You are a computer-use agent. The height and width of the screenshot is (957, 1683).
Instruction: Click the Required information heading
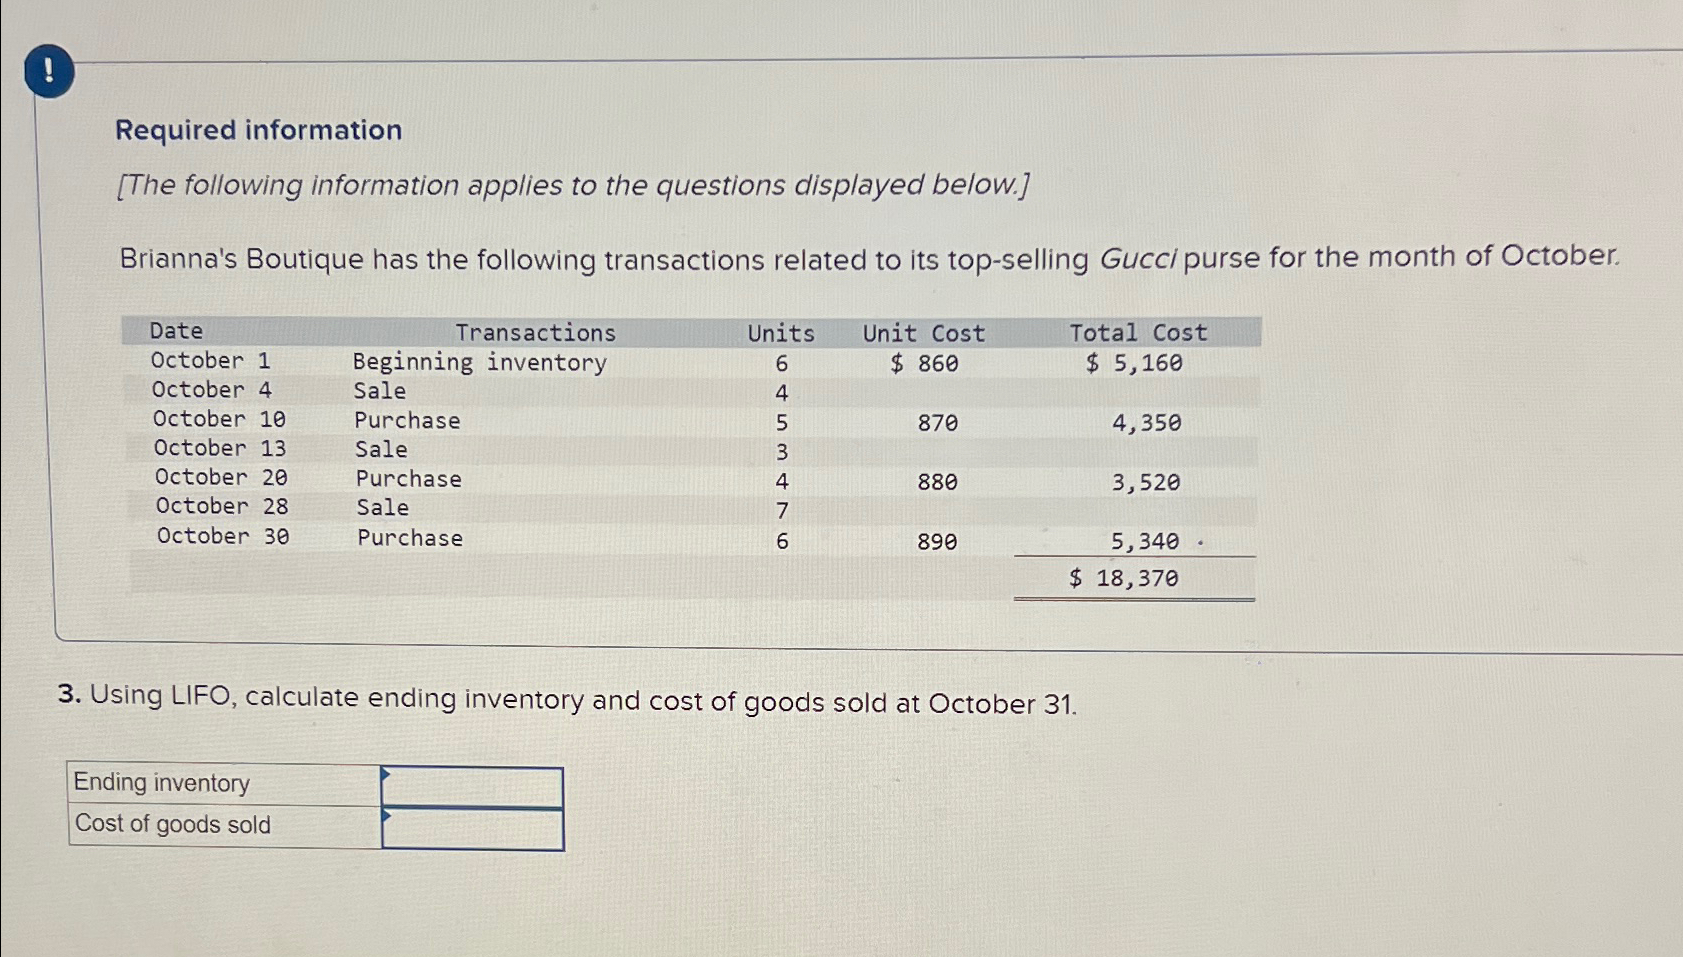259,129
